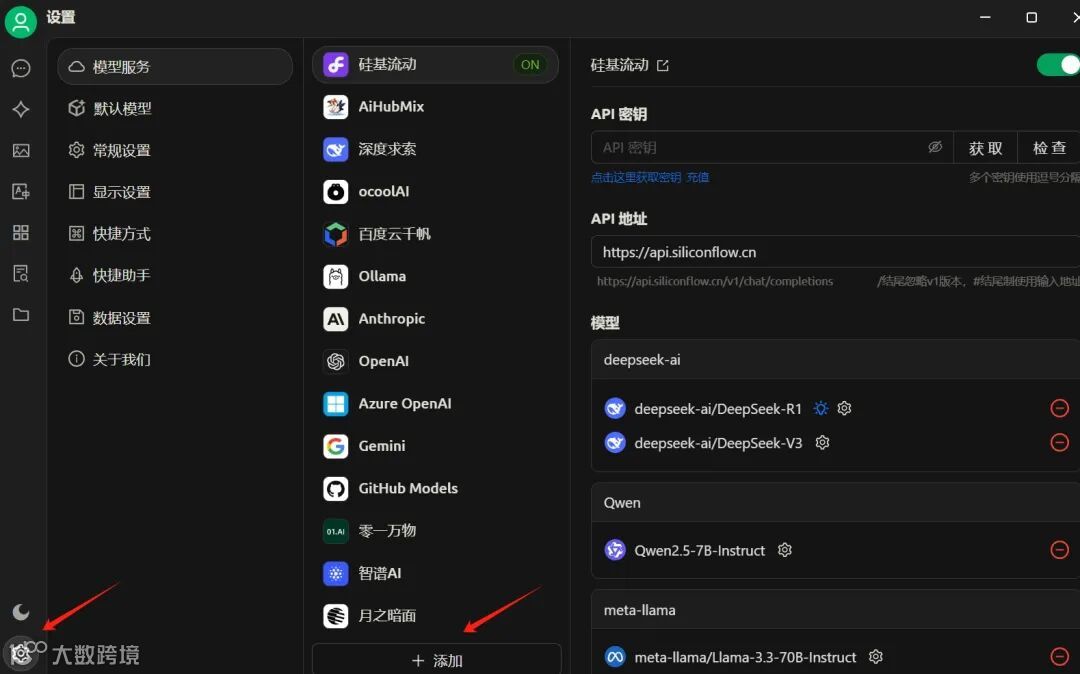The image size is (1080, 674).
Task: Toggle dark theme moon icon
Action: pos(21,611)
